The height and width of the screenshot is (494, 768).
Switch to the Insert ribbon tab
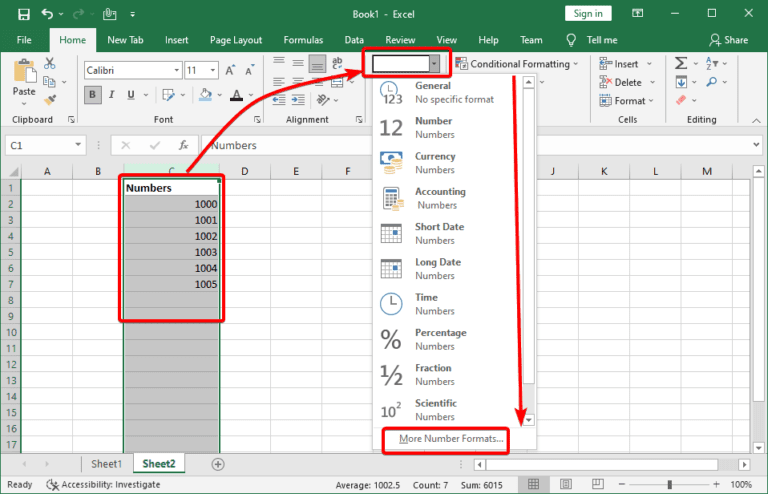tap(176, 40)
